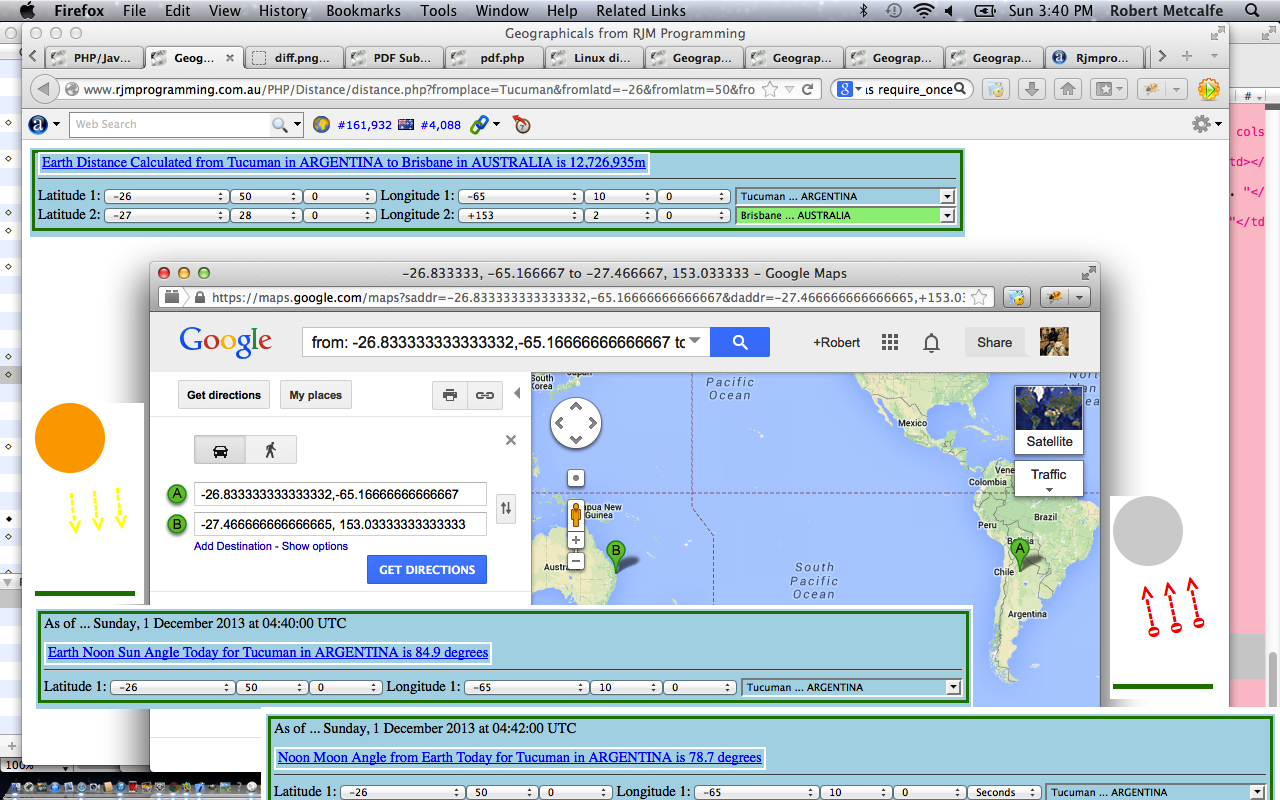
Task: Go to the Firefox home page icon
Action: pyautogui.click(x=1068, y=89)
